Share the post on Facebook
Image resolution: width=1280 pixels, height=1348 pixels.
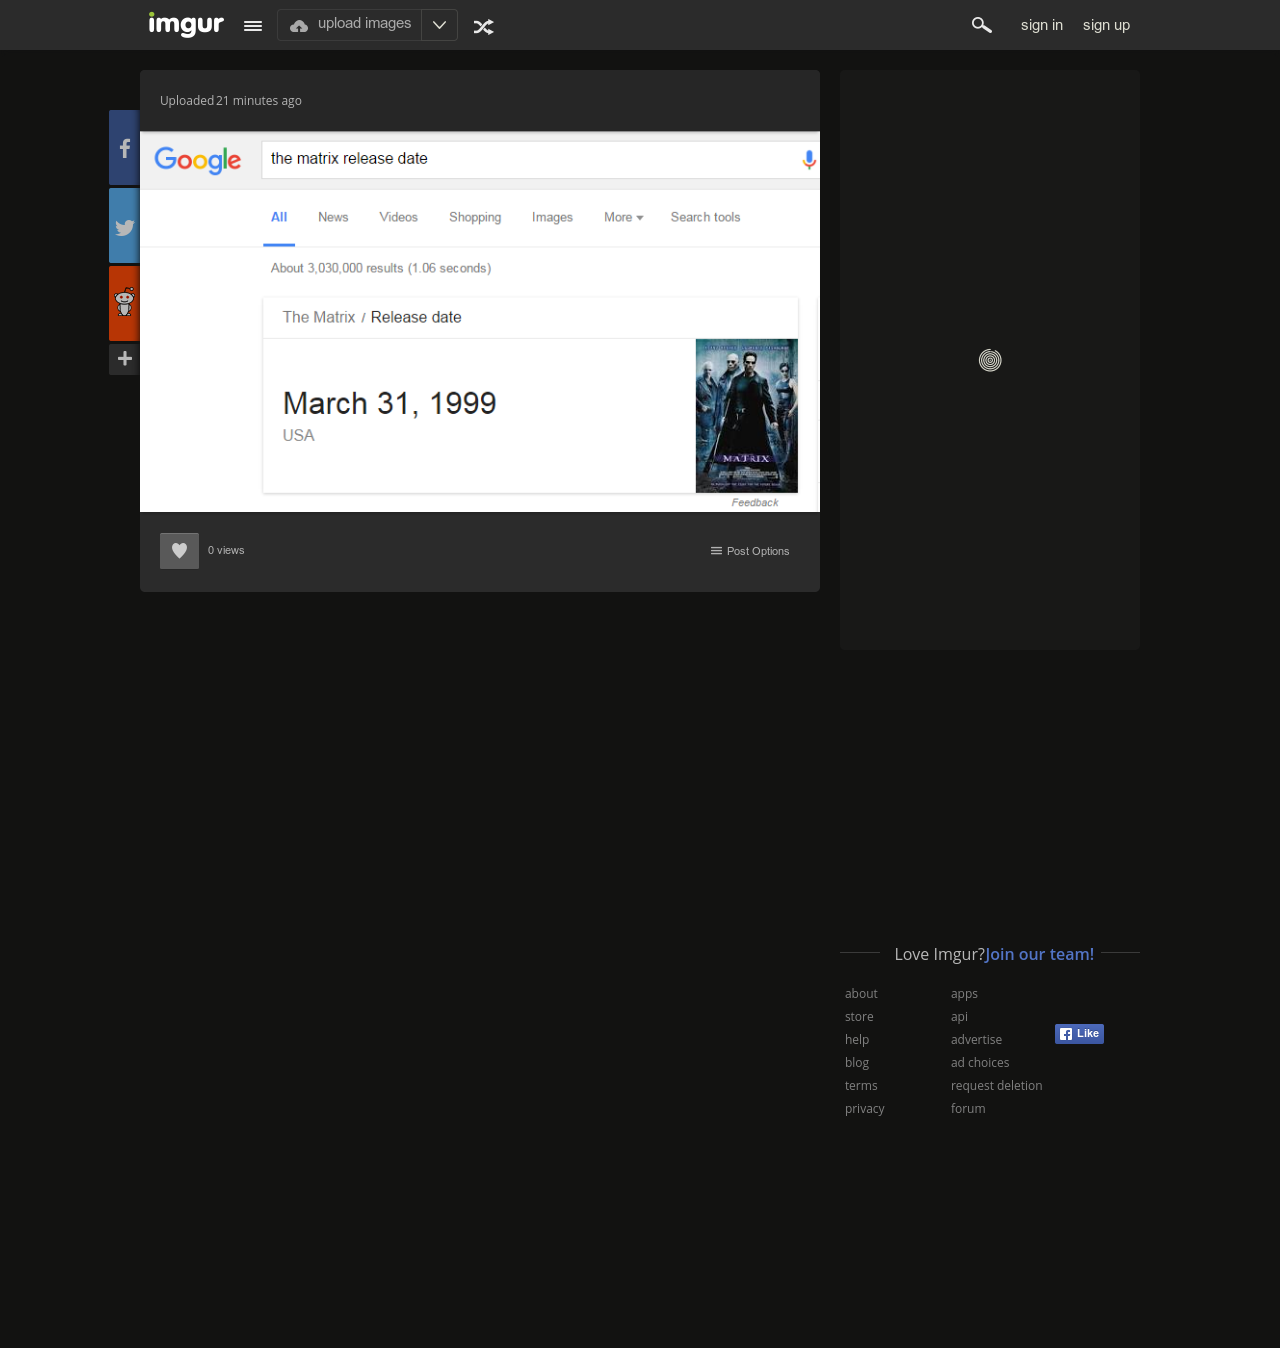click(124, 148)
